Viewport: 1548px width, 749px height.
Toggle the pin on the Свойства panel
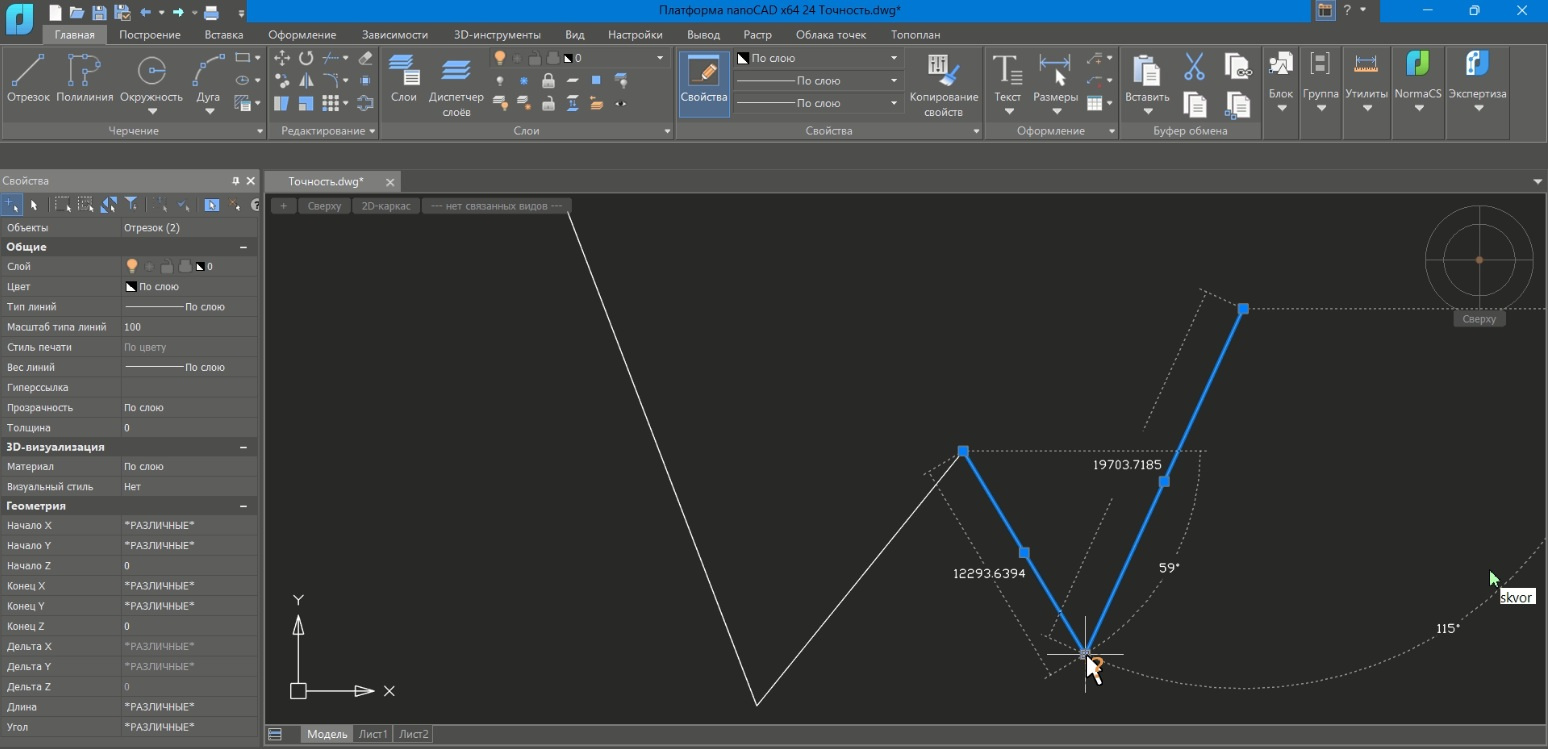pos(236,181)
